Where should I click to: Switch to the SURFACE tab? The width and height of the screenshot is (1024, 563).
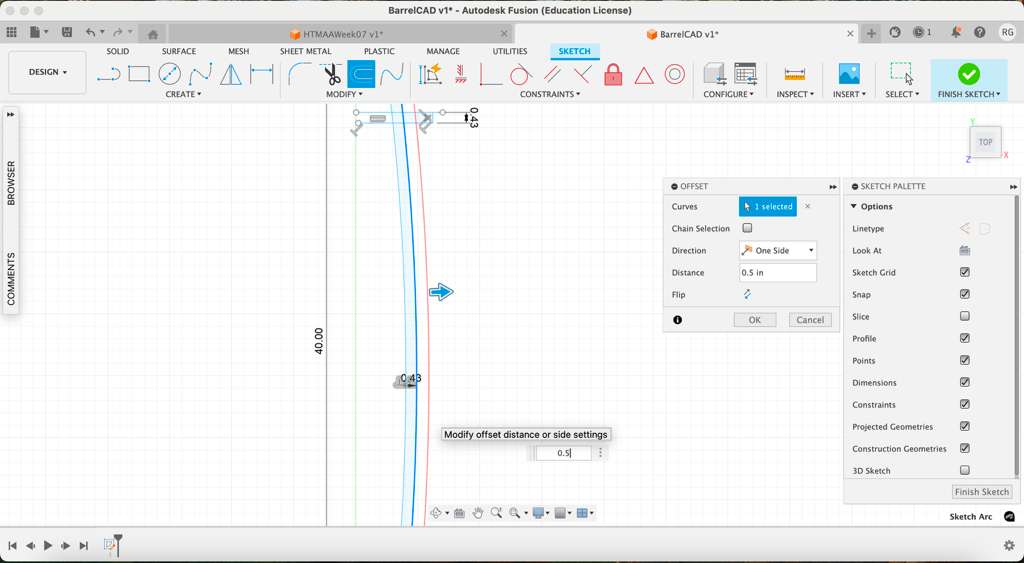[179, 51]
